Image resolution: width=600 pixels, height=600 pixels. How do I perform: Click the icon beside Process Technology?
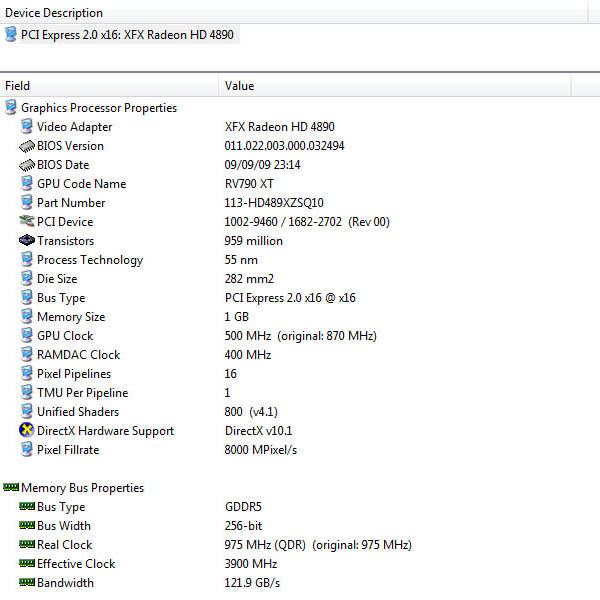pos(26,260)
